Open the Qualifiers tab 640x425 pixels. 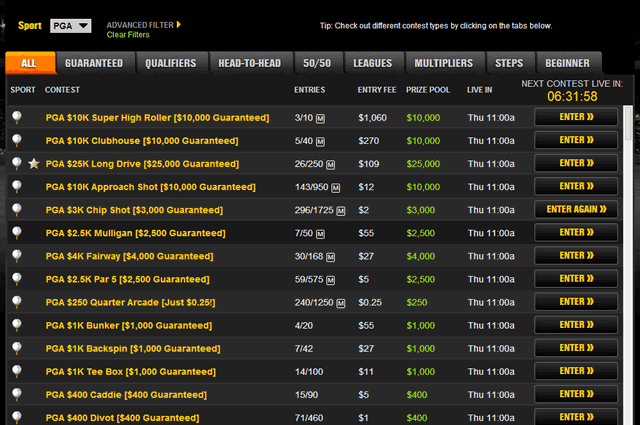171,63
